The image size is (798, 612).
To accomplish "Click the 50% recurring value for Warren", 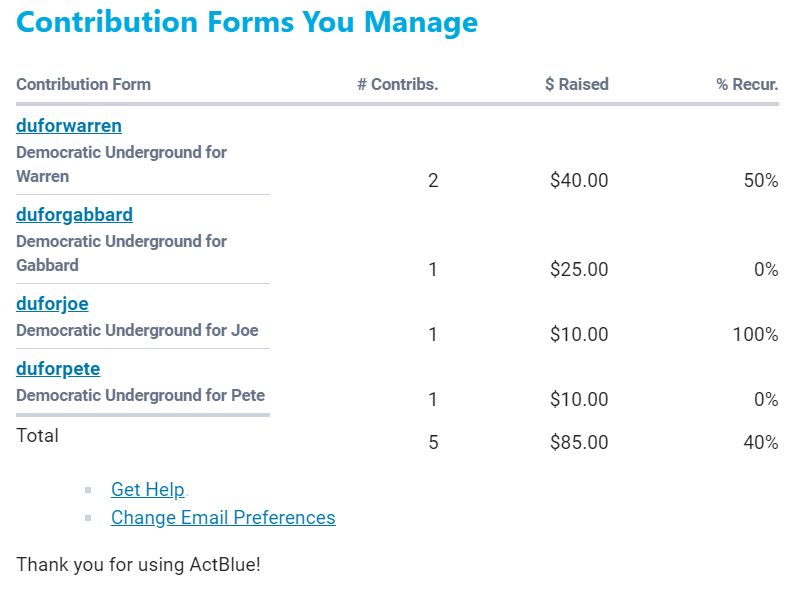I will (761, 181).
